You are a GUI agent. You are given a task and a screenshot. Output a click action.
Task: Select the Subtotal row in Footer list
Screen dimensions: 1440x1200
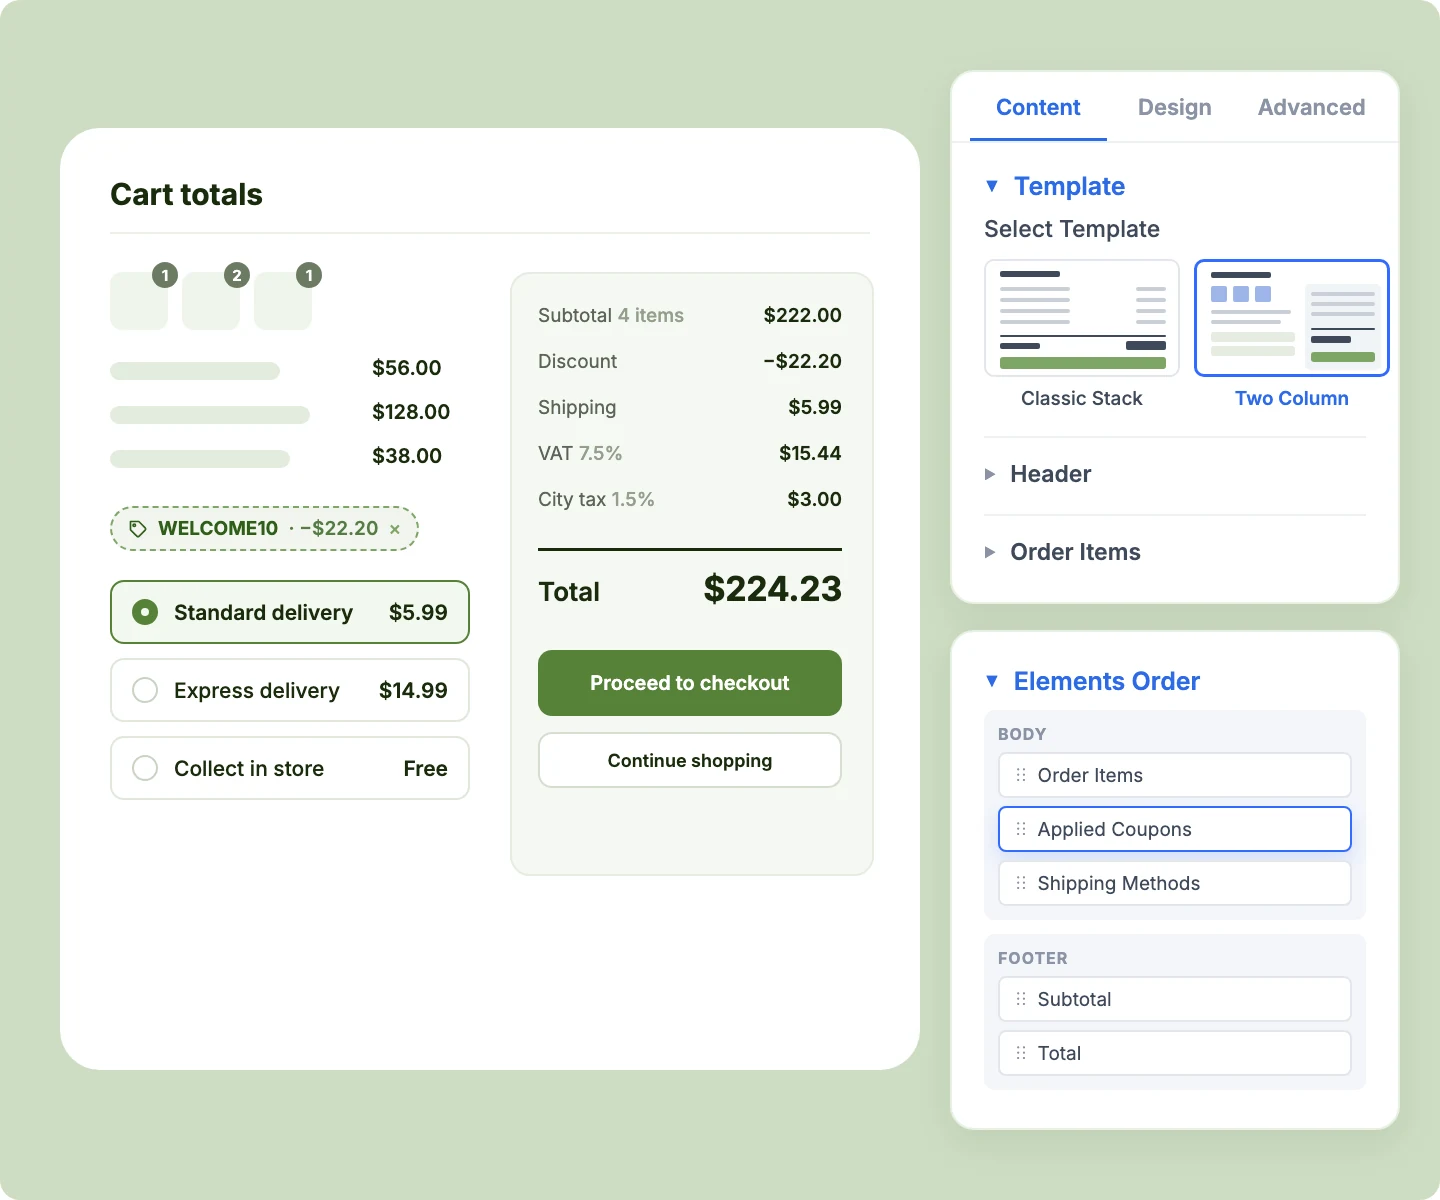(1175, 999)
